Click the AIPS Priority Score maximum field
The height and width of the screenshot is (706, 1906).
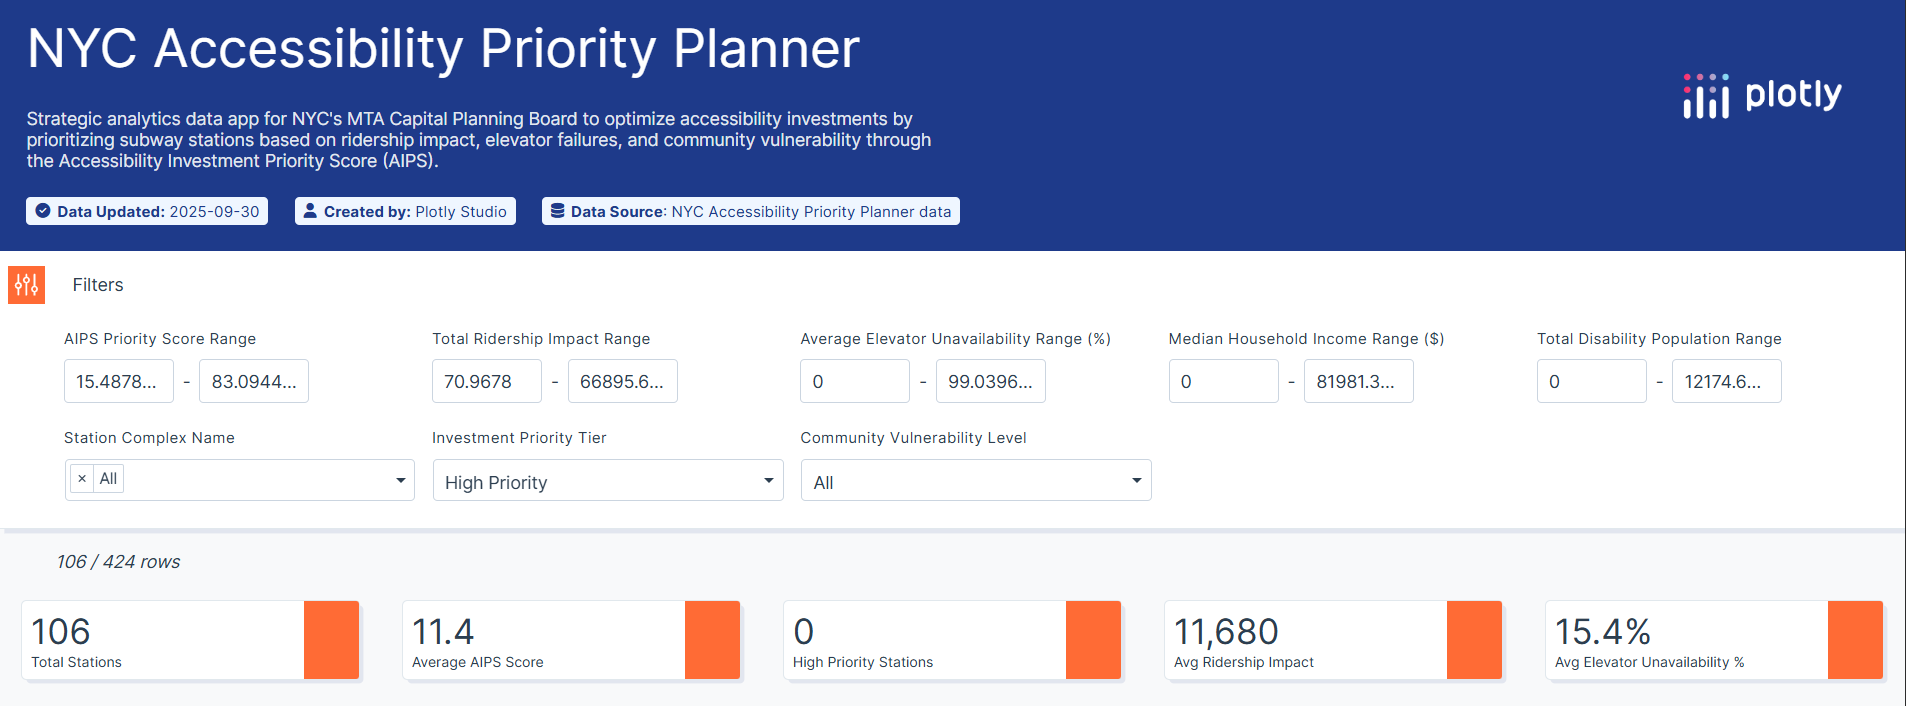tap(253, 381)
